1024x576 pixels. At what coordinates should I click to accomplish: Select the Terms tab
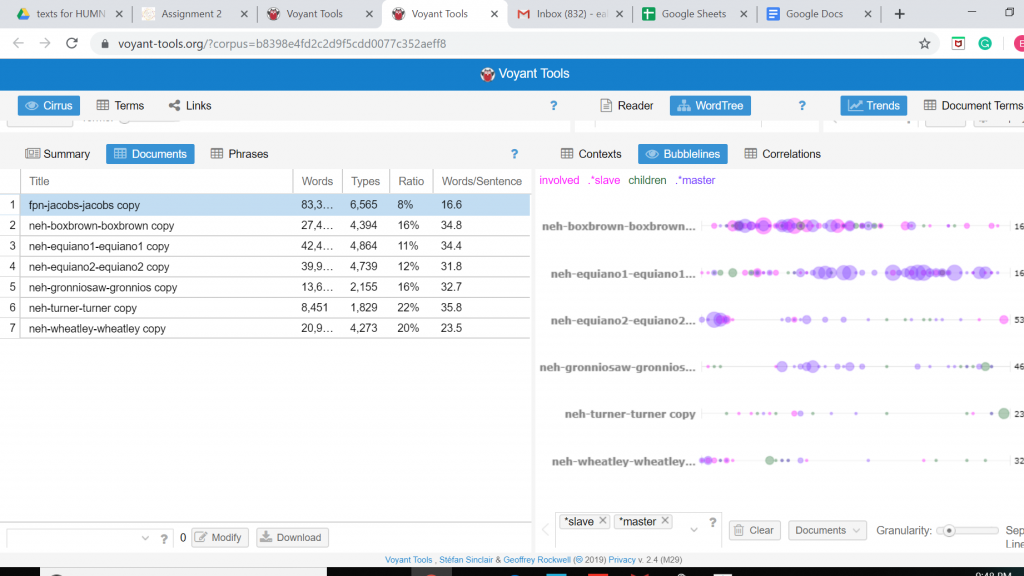(120, 106)
